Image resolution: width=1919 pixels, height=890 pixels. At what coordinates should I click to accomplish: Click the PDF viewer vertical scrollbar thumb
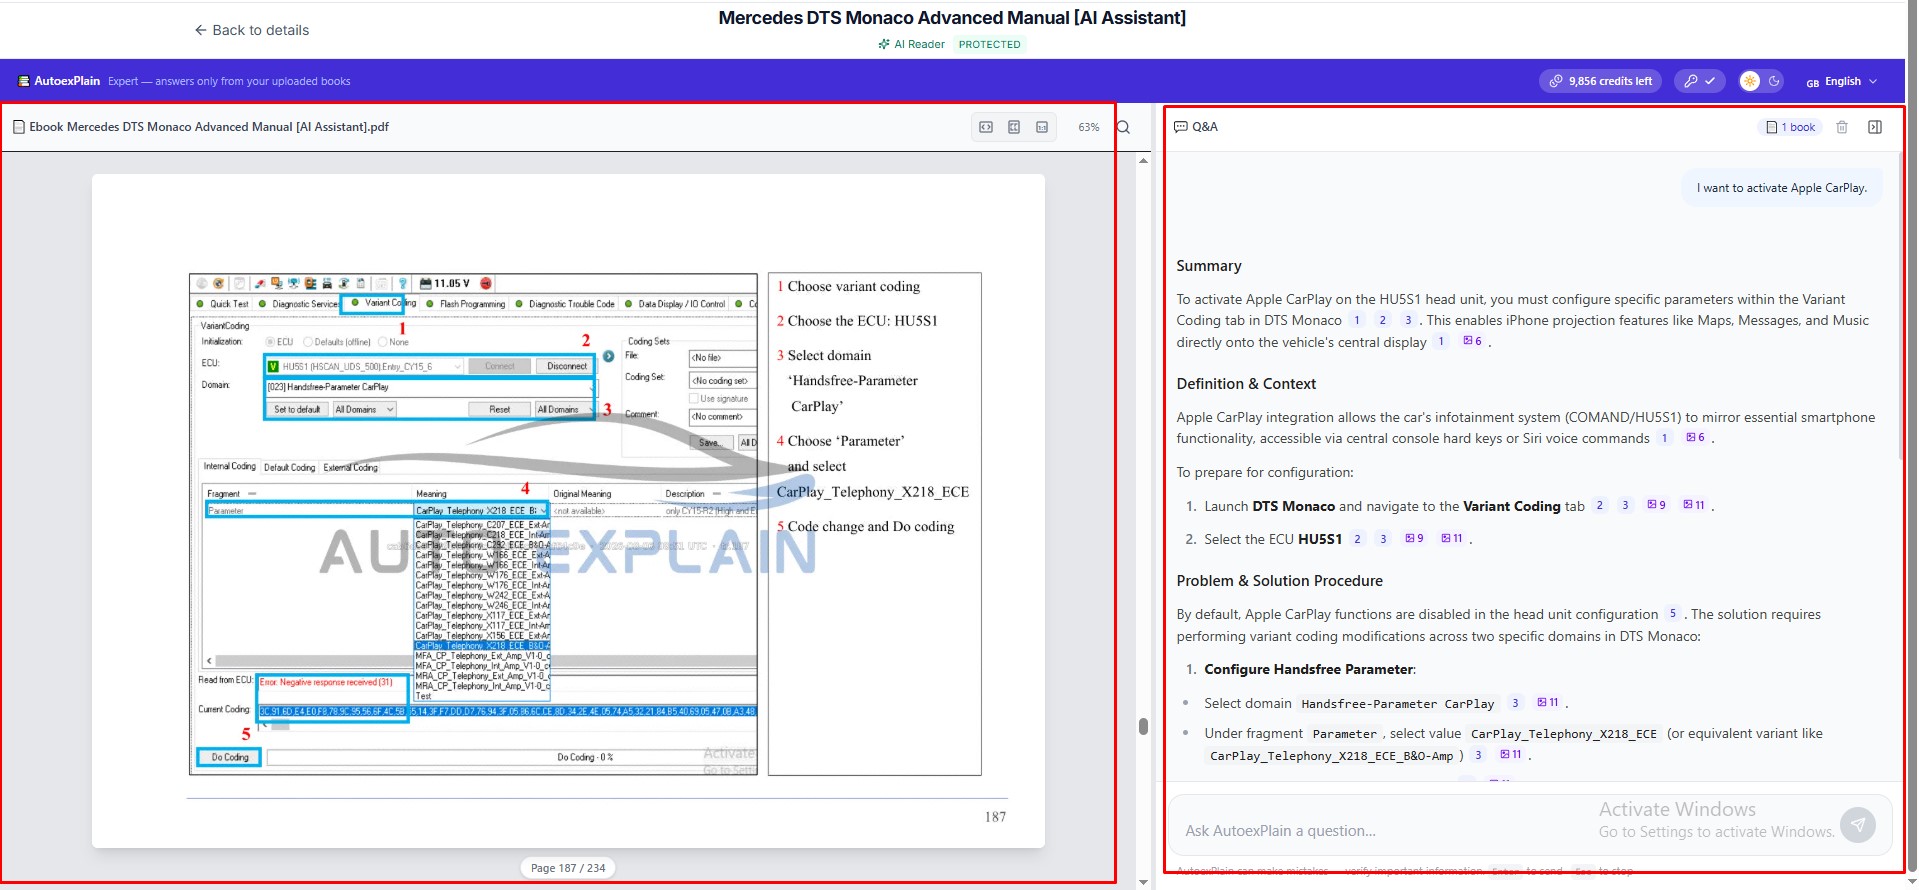click(x=1143, y=726)
